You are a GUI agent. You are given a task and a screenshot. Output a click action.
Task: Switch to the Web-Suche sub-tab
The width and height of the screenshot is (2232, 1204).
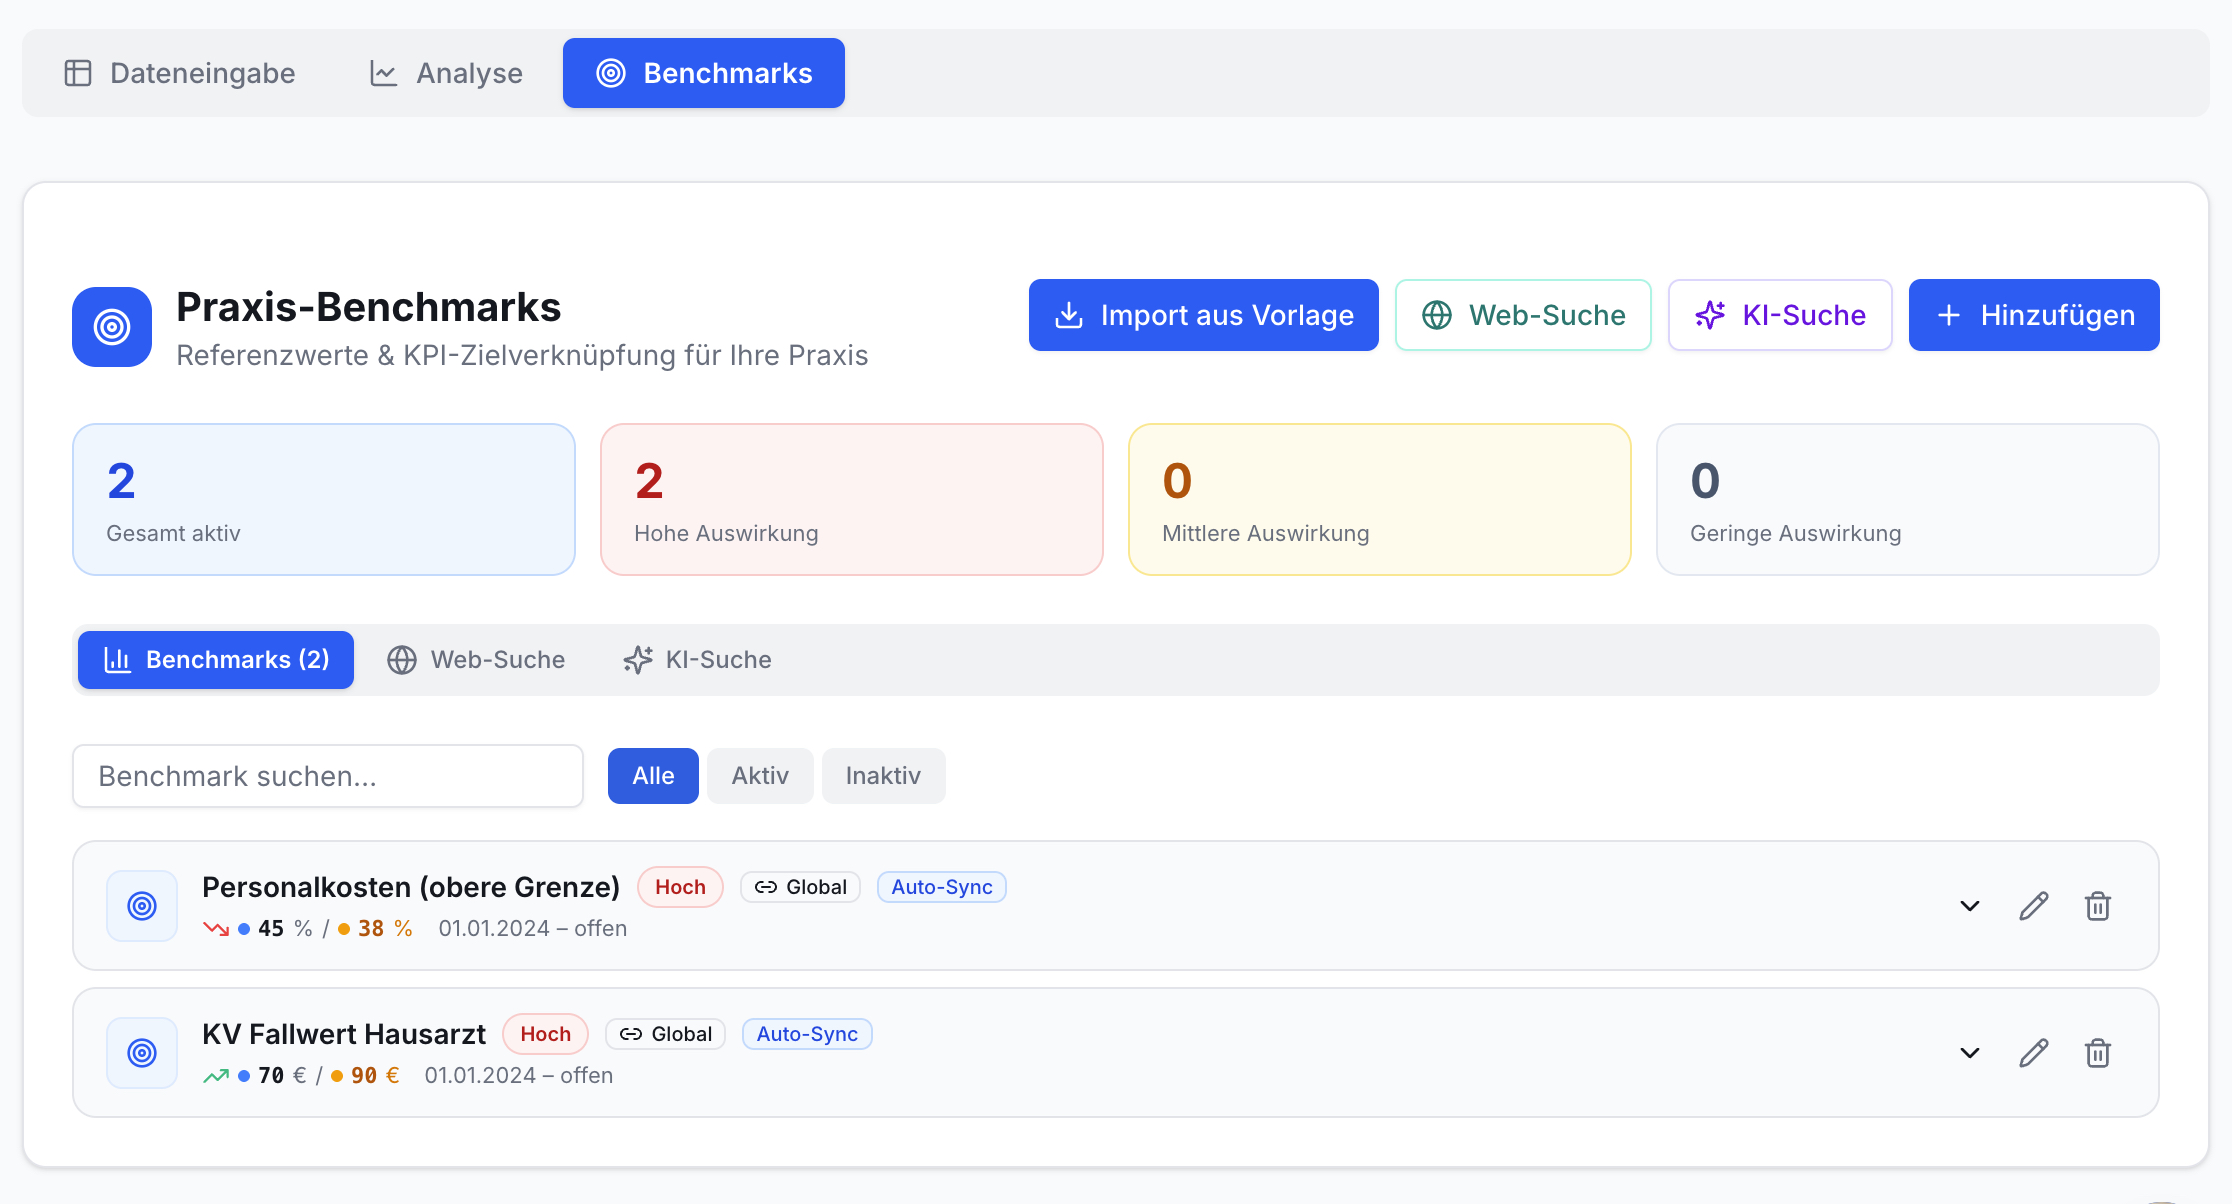476,660
